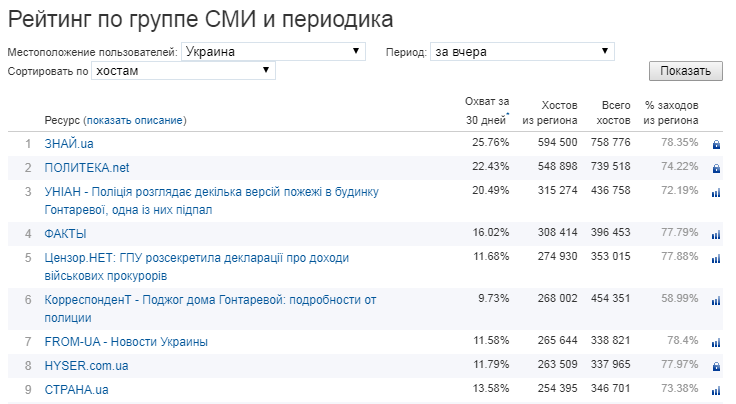736x404 pixels.
Task: Open the sort-by dropdown set to хостам
Action: click(183, 71)
